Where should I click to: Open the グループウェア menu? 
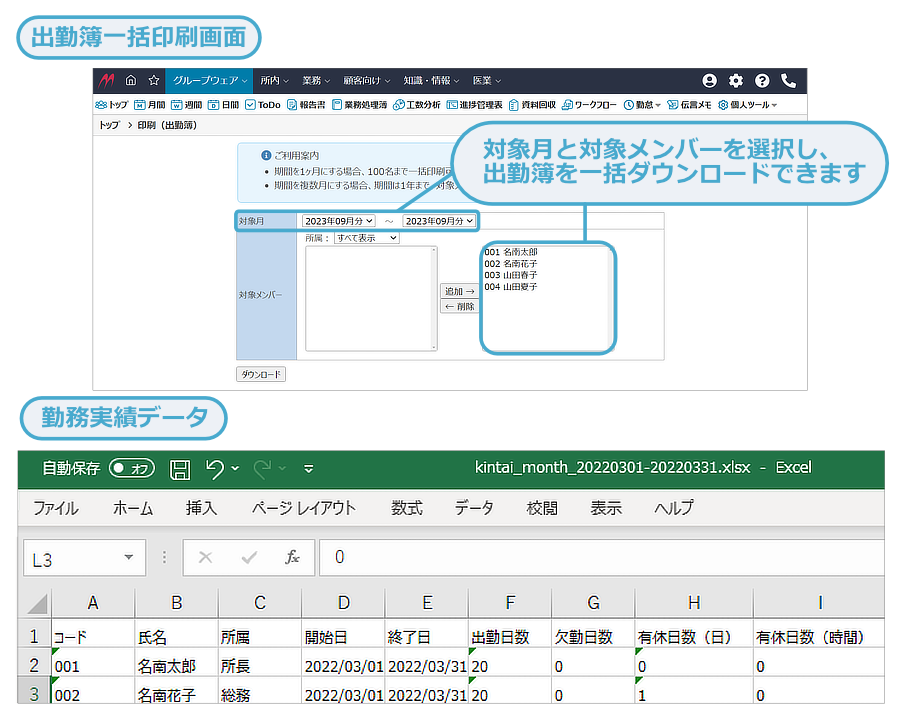pos(208,81)
